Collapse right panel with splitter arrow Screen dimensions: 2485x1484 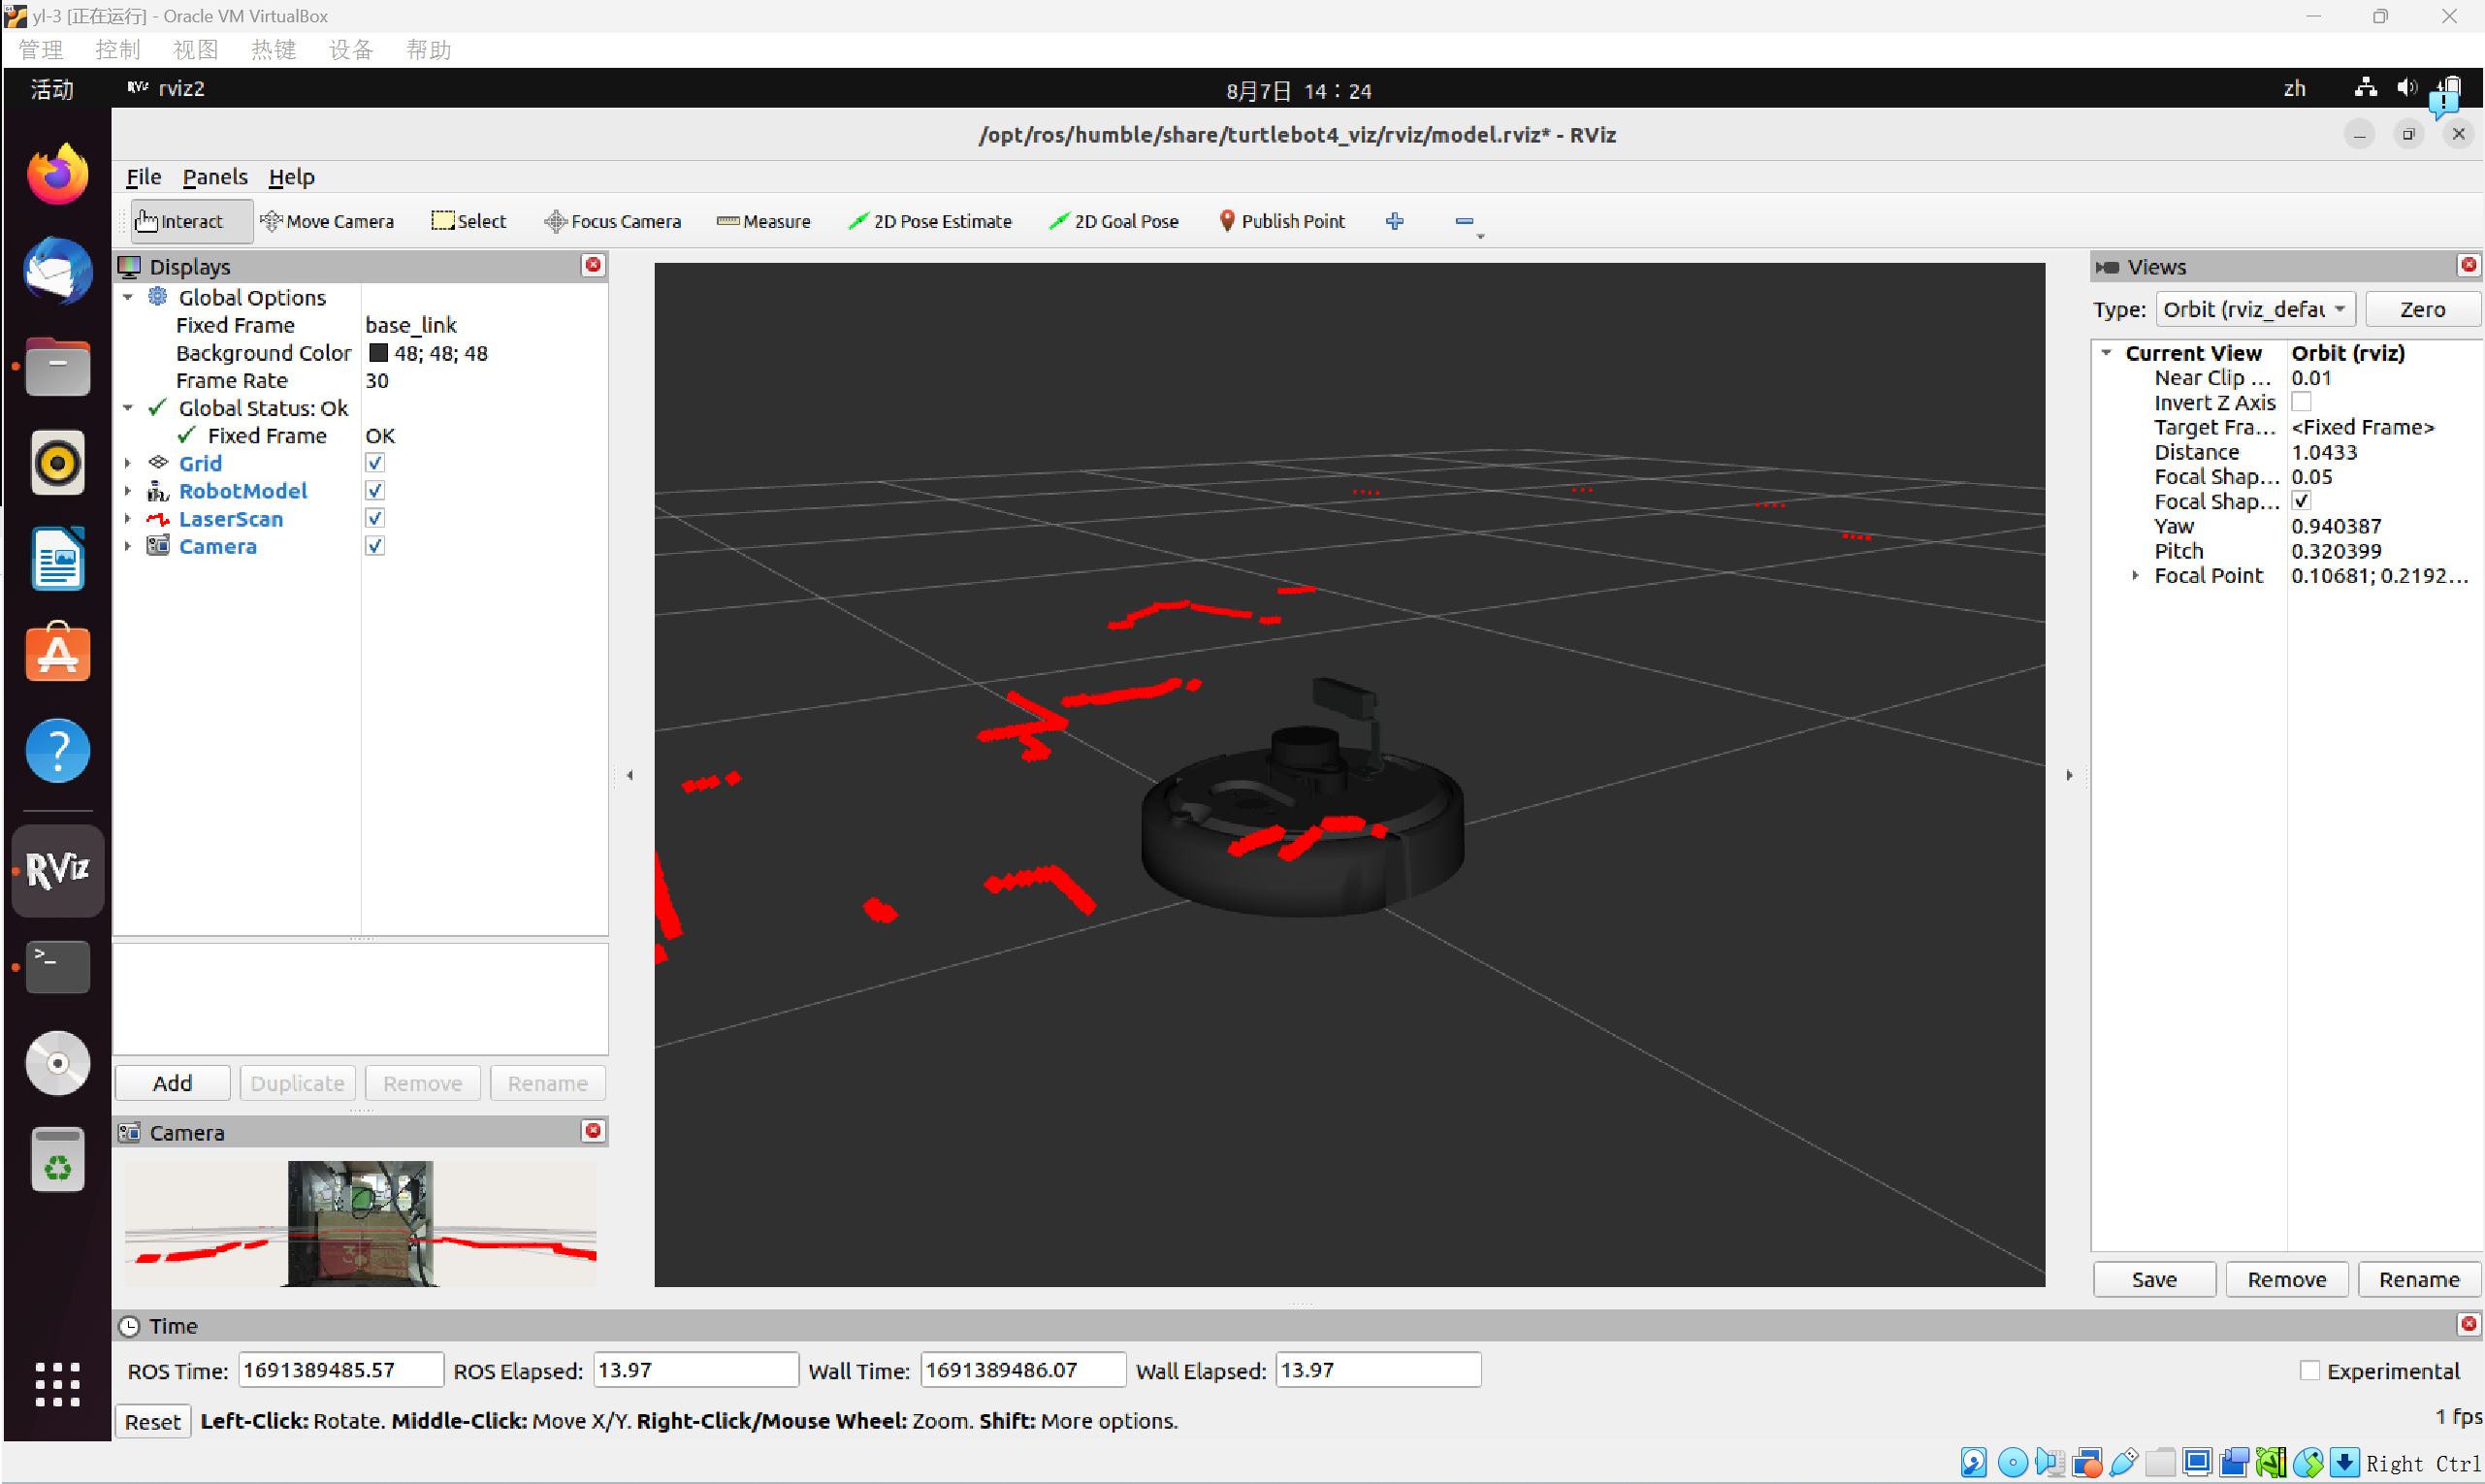2069,775
